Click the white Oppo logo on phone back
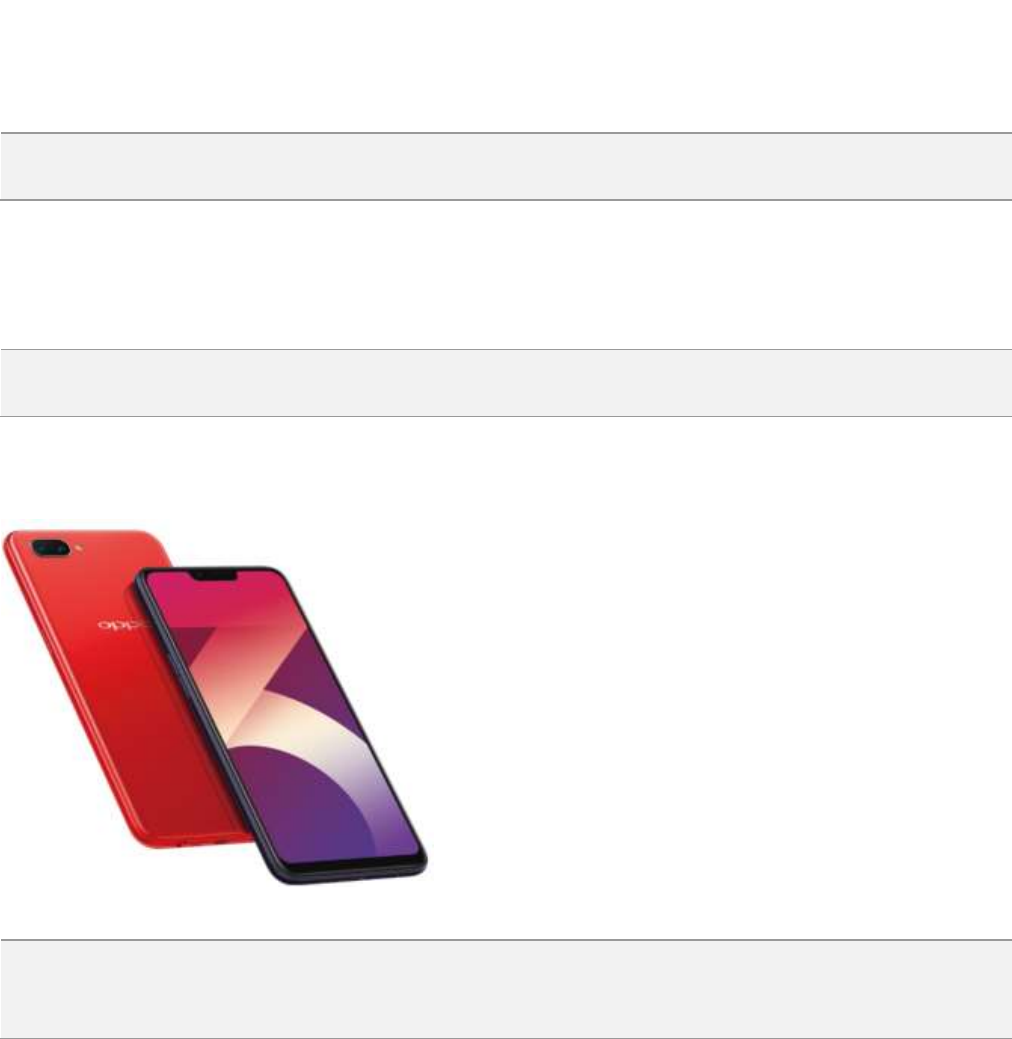Image resolution: width=1012 pixels, height=1039 pixels. click(x=119, y=625)
